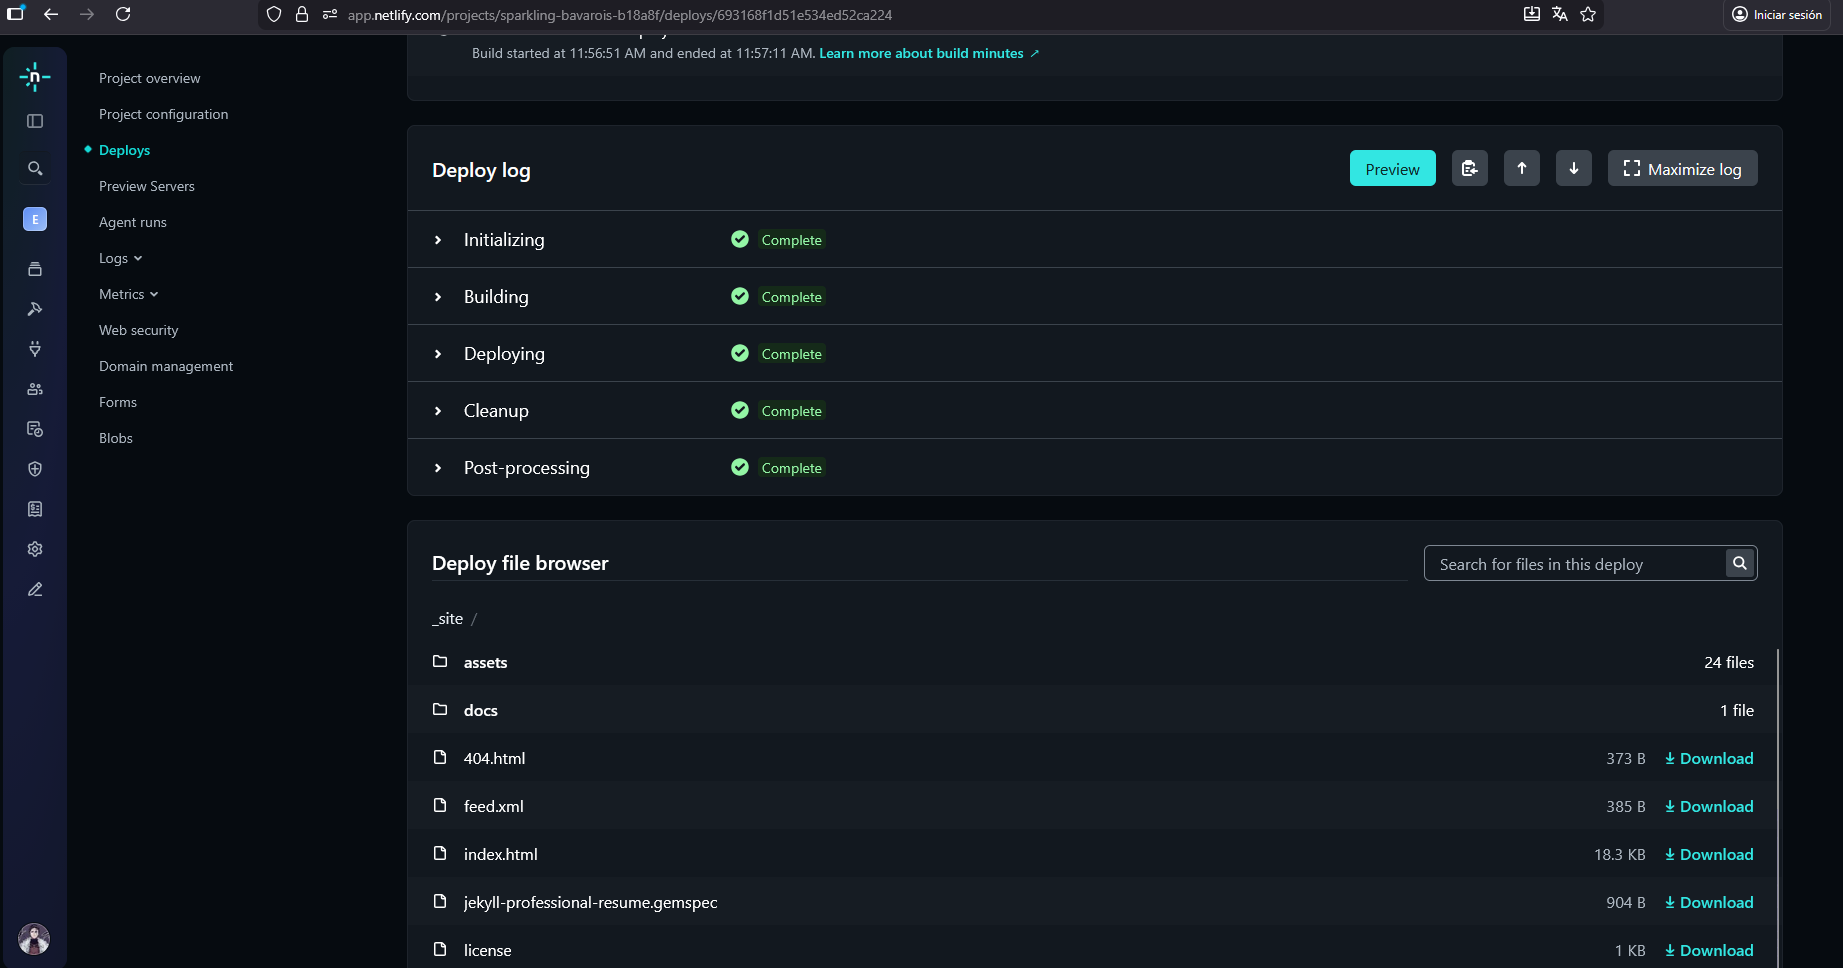Click the copy log to clipboard icon
The height and width of the screenshot is (968, 1843).
1469,169
